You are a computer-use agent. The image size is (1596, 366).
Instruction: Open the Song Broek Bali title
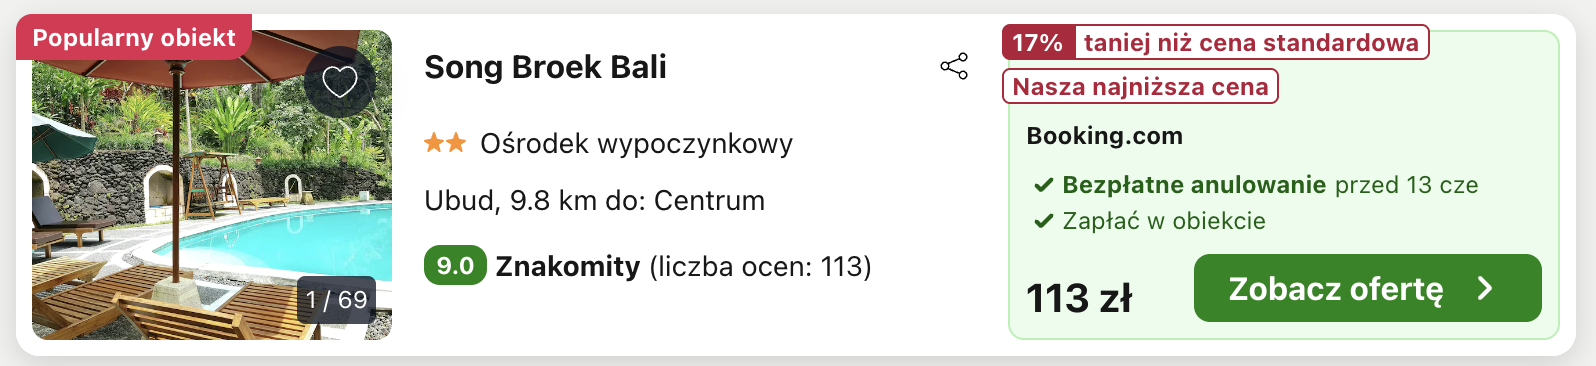pyautogui.click(x=545, y=67)
